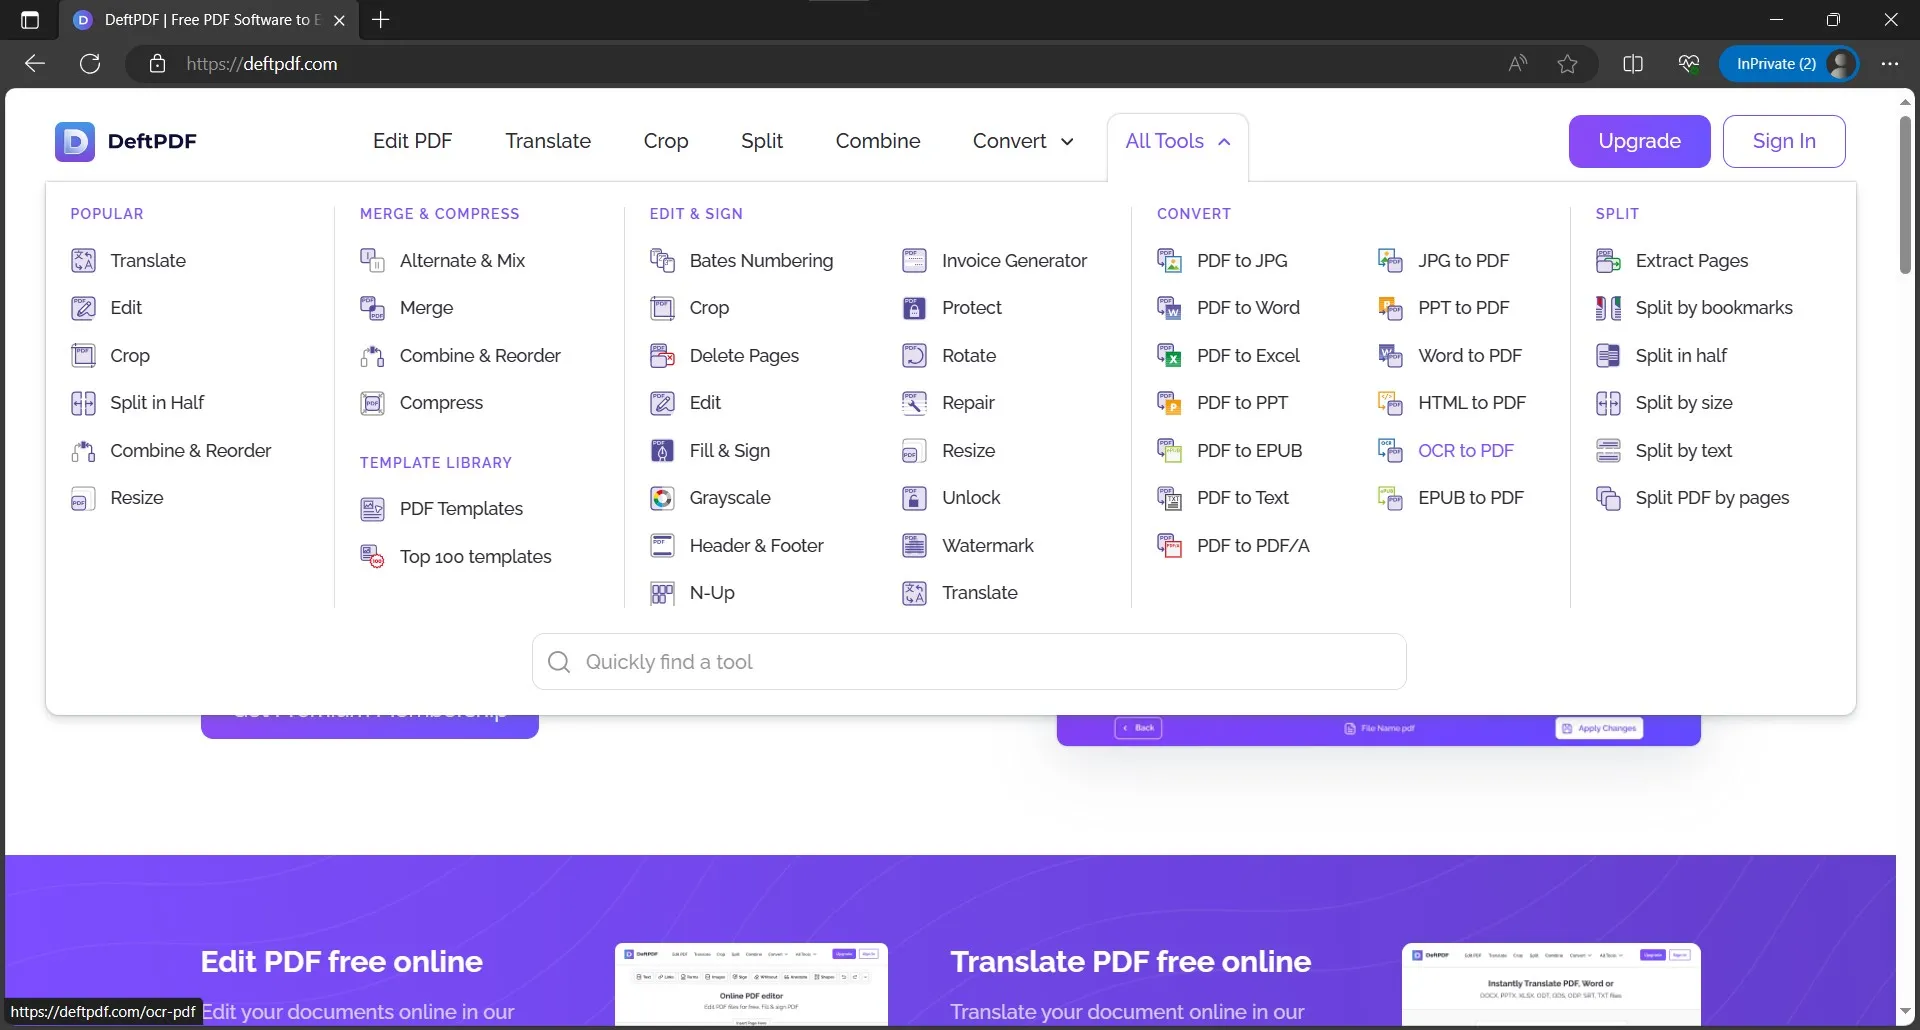Open Combine & Reorder under Popular

(x=191, y=451)
